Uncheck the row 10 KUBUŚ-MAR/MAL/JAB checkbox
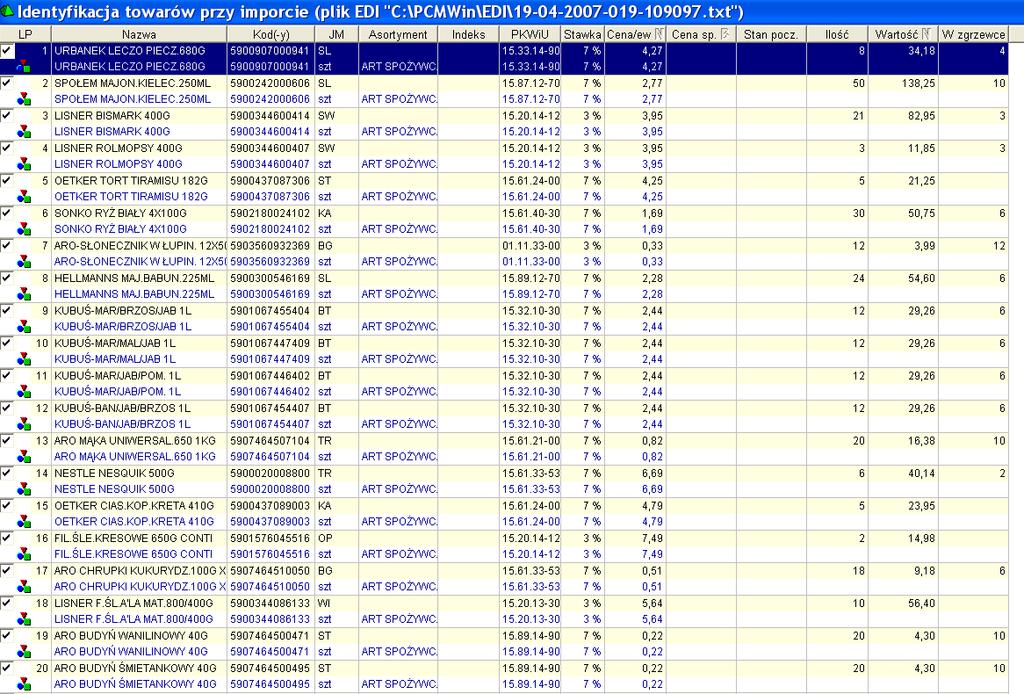The image size is (1024, 694). click(7, 343)
